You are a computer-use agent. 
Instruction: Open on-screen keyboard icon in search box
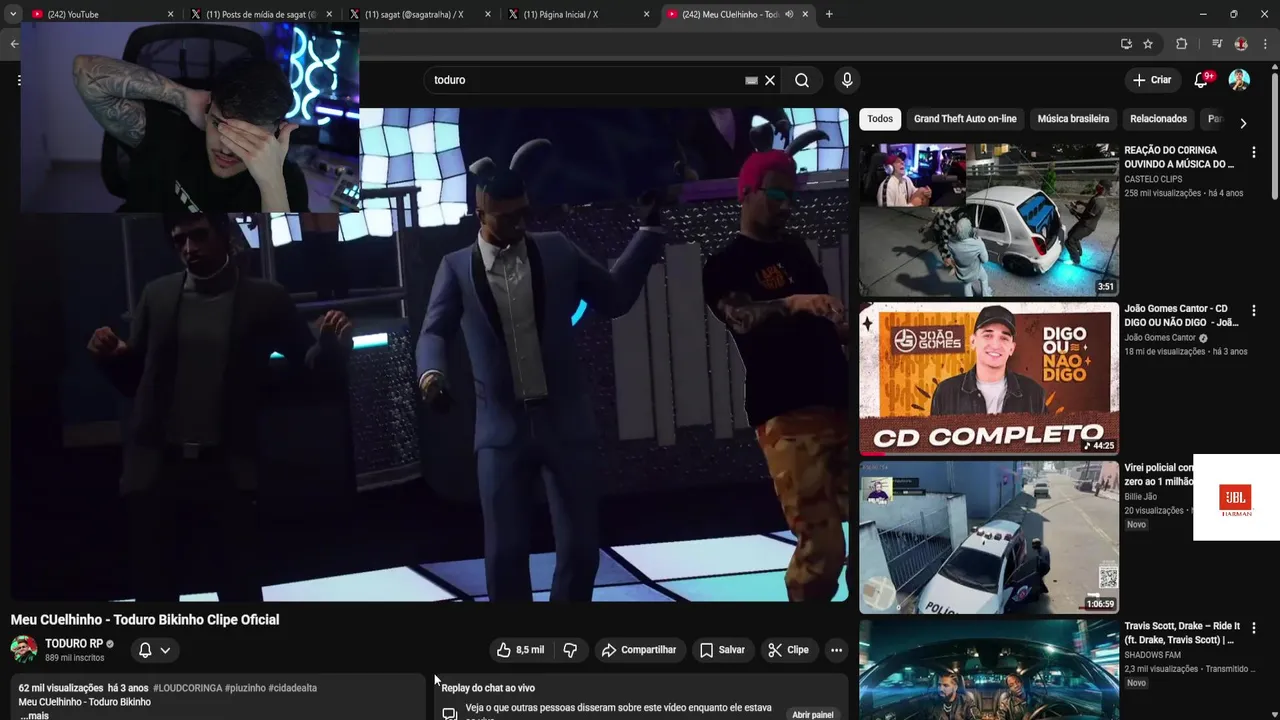[x=751, y=80]
